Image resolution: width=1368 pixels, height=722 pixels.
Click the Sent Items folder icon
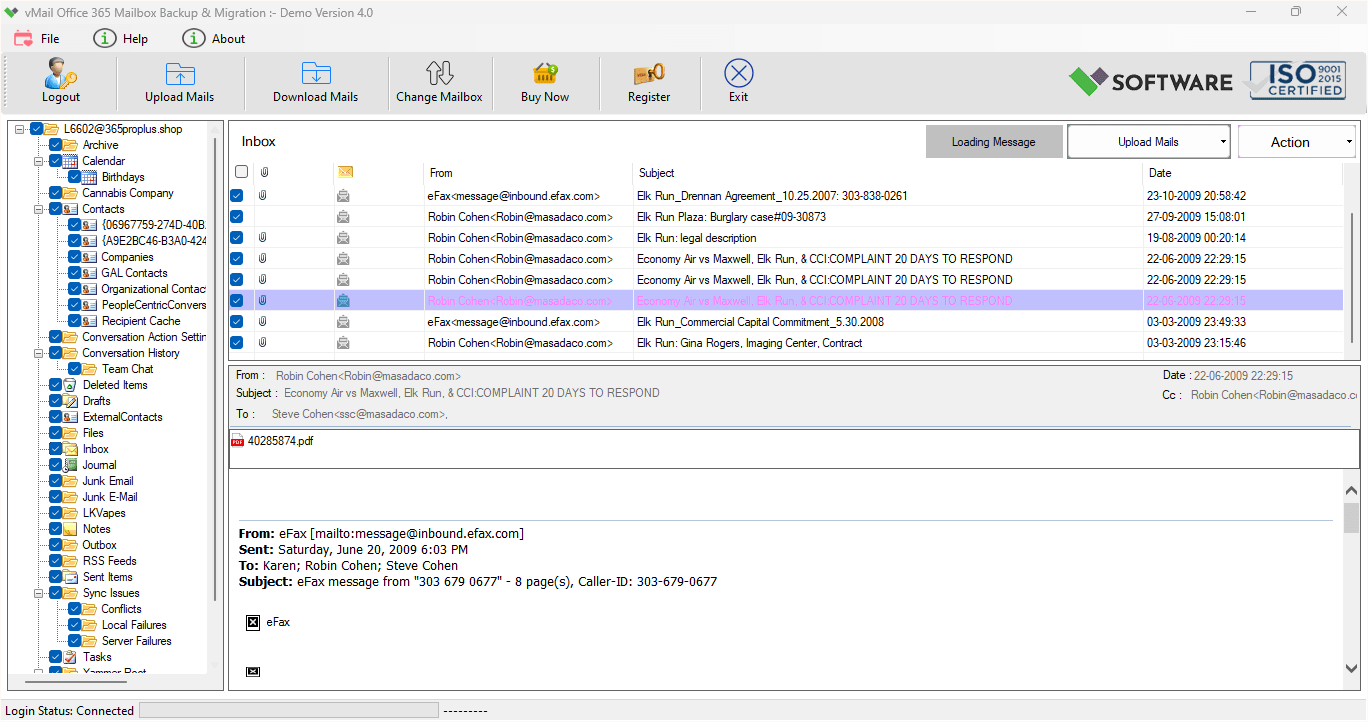70,577
